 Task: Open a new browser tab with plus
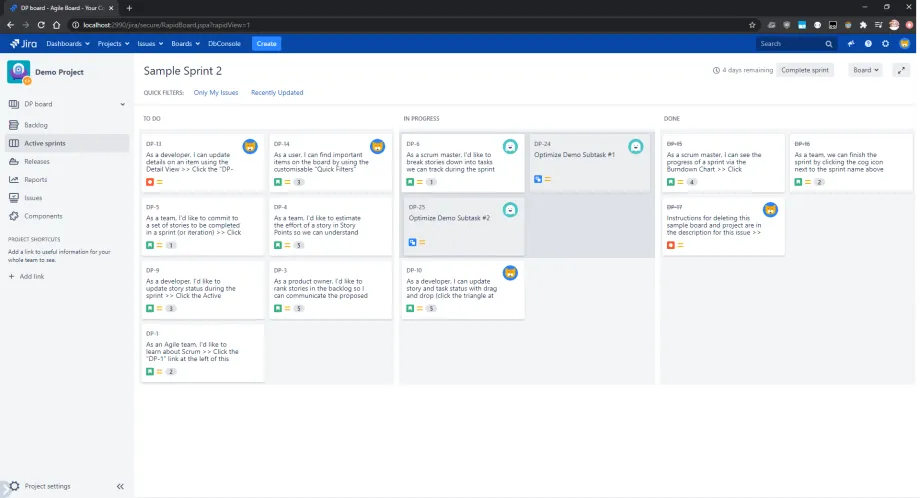tap(129, 8)
